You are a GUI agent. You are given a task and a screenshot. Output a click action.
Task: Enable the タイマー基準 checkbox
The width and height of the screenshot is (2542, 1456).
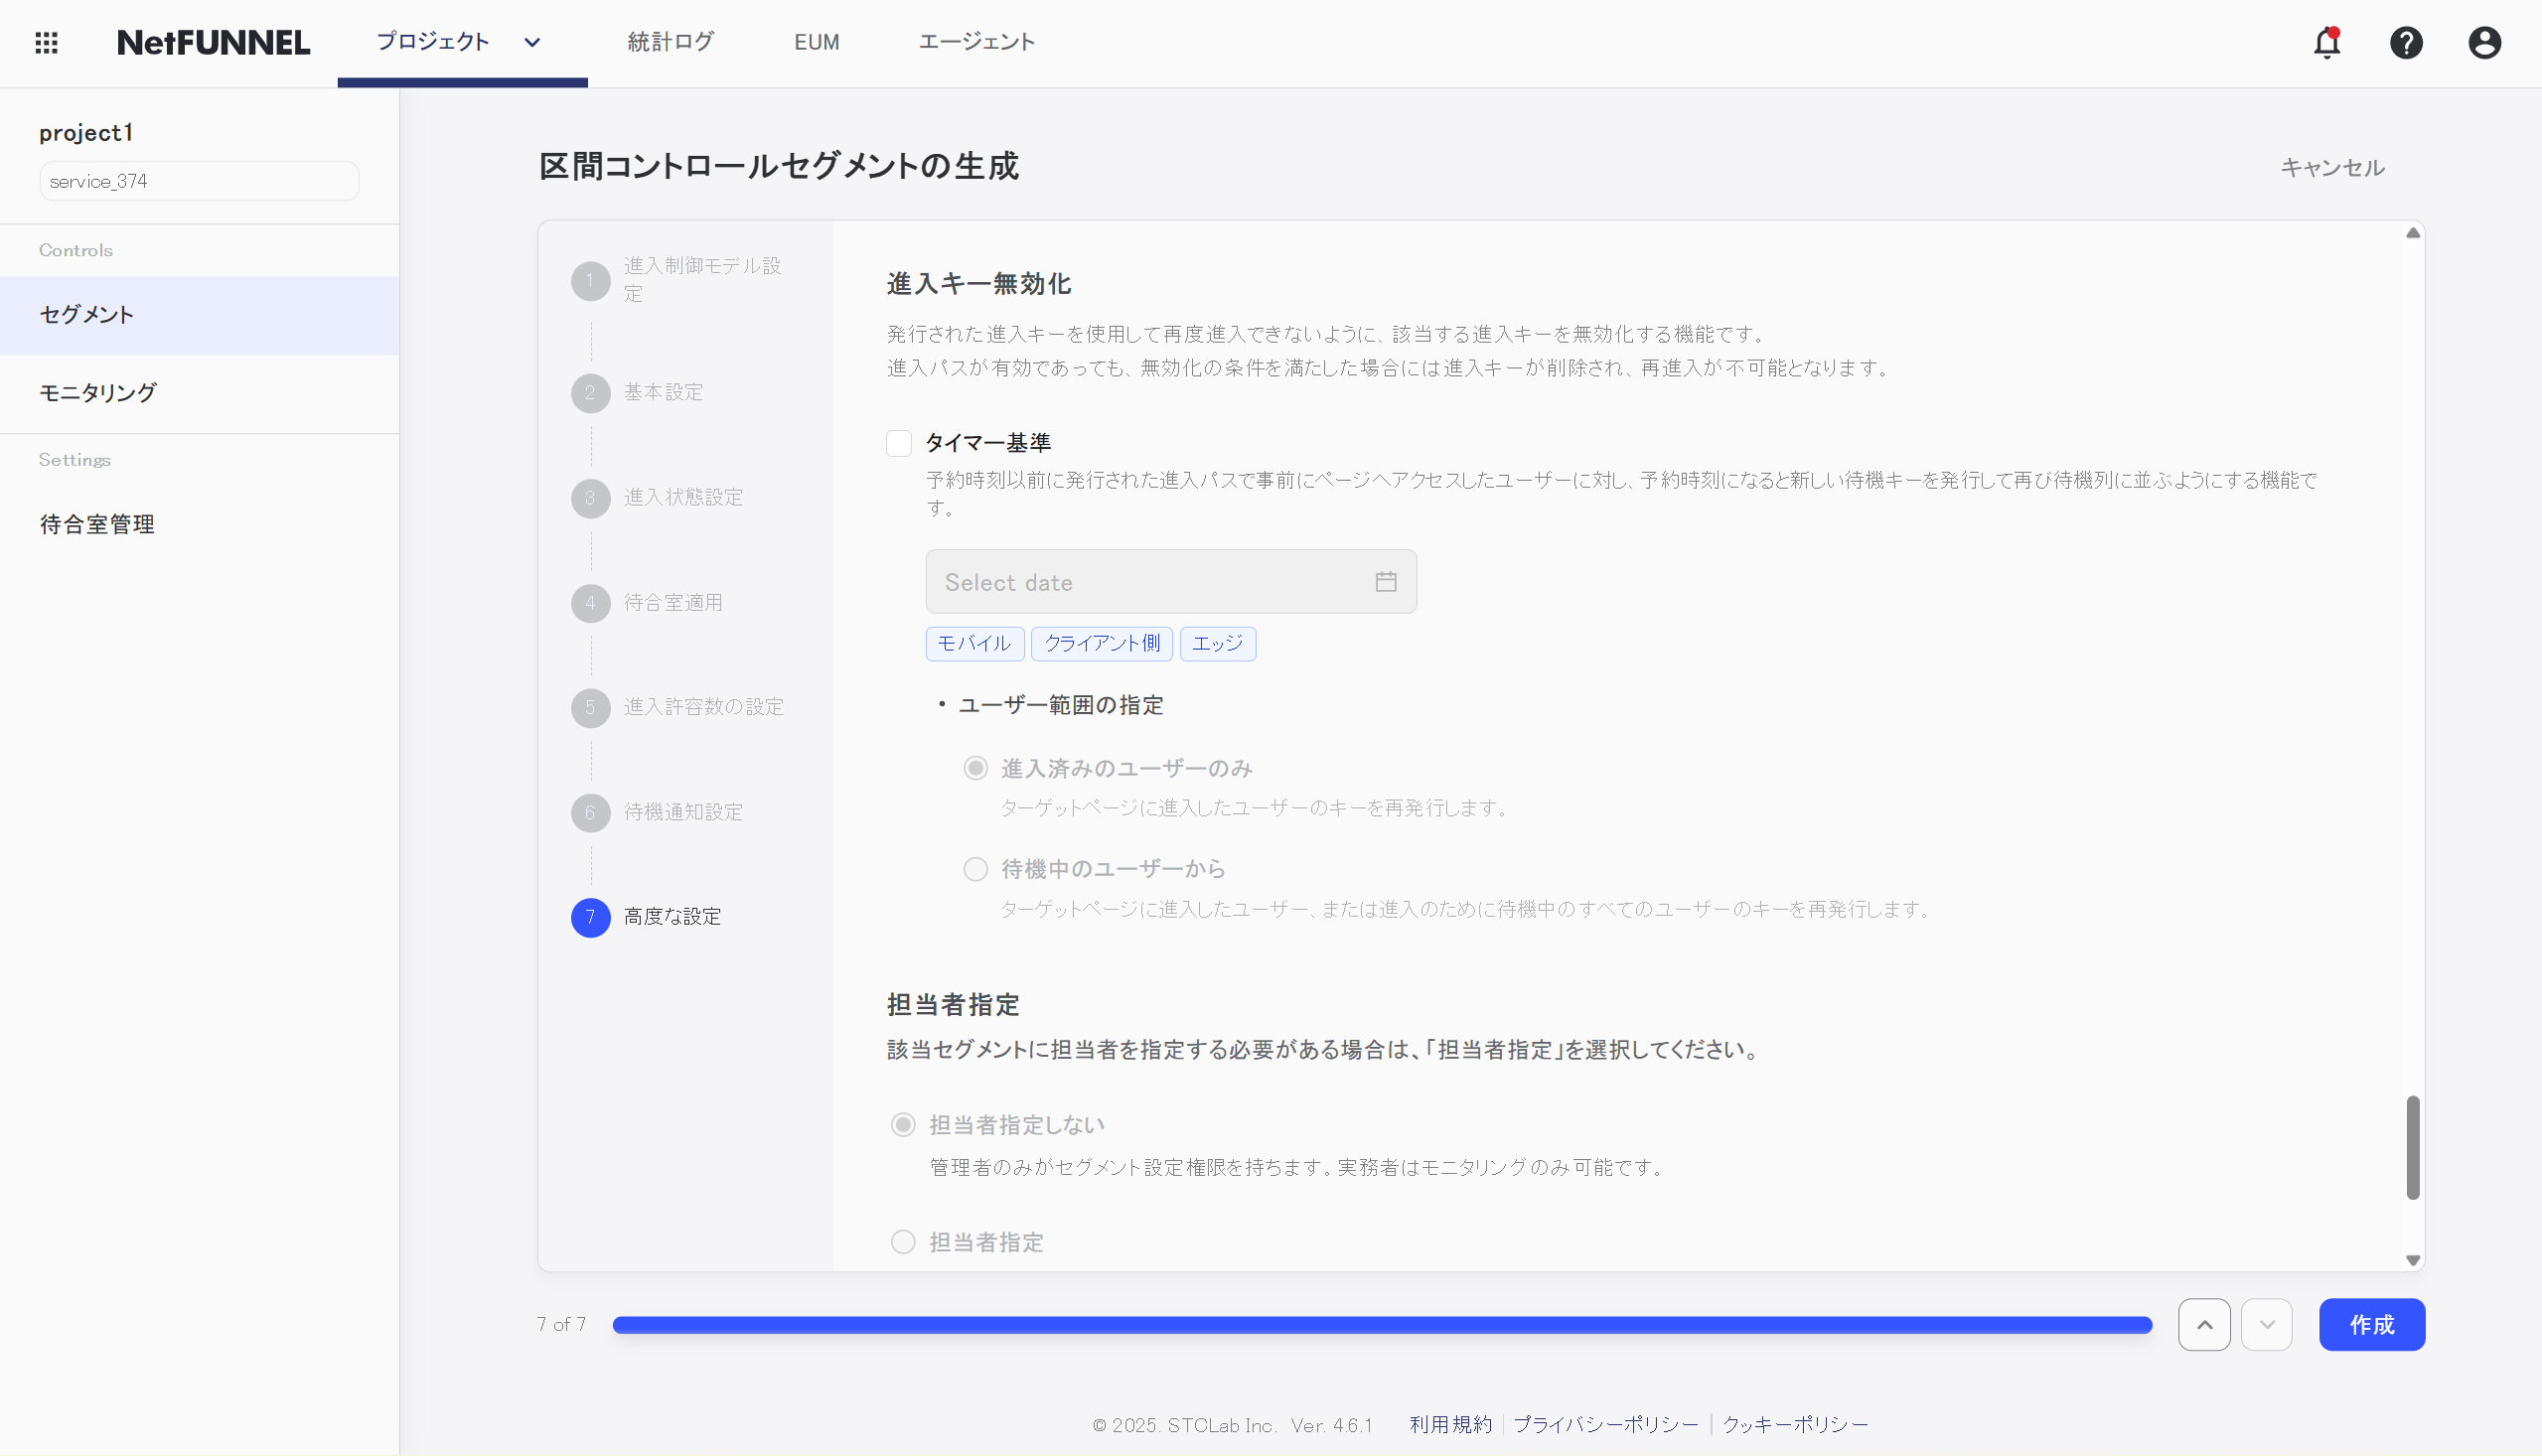(x=898, y=442)
